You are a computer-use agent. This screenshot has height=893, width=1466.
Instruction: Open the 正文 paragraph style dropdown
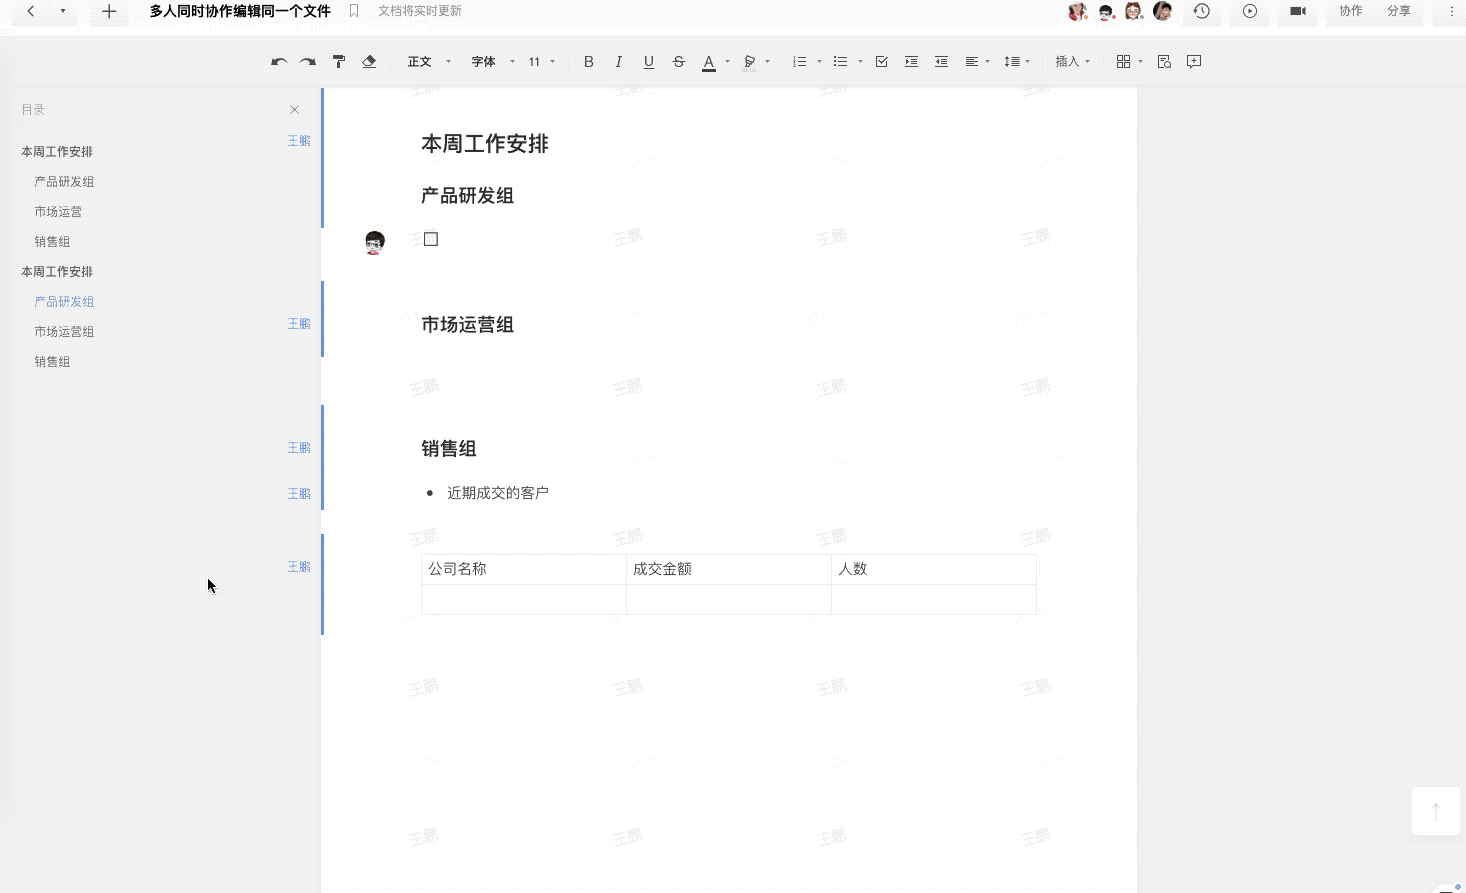429,62
